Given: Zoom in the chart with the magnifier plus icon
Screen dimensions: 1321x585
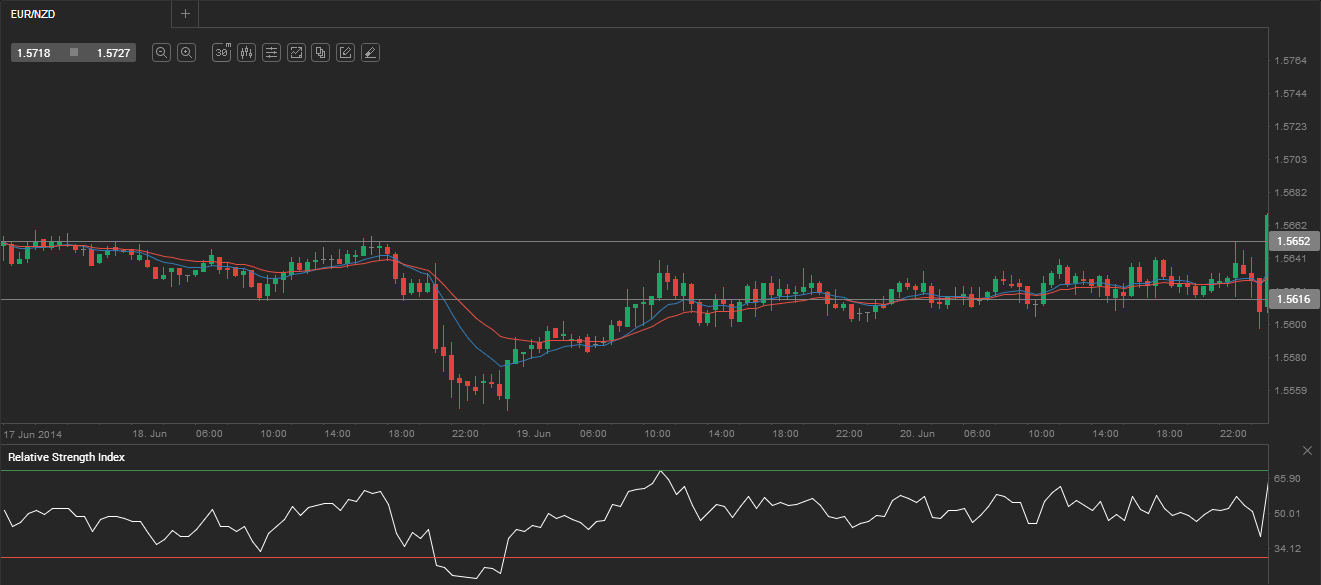Looking at the screenshot, I should [x=186, y=53].
